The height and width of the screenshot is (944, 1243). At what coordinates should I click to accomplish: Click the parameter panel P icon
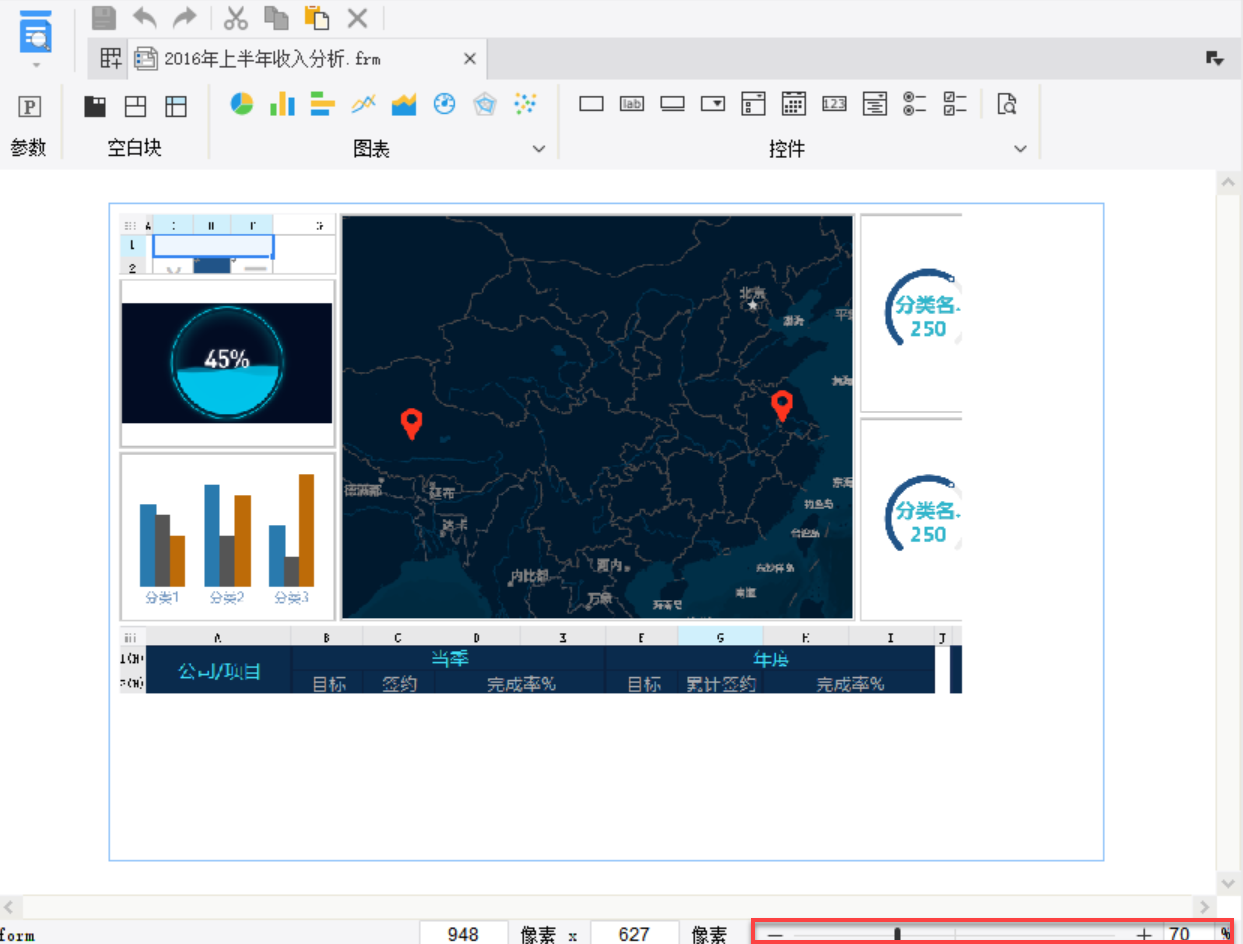(x=31, y=106)
